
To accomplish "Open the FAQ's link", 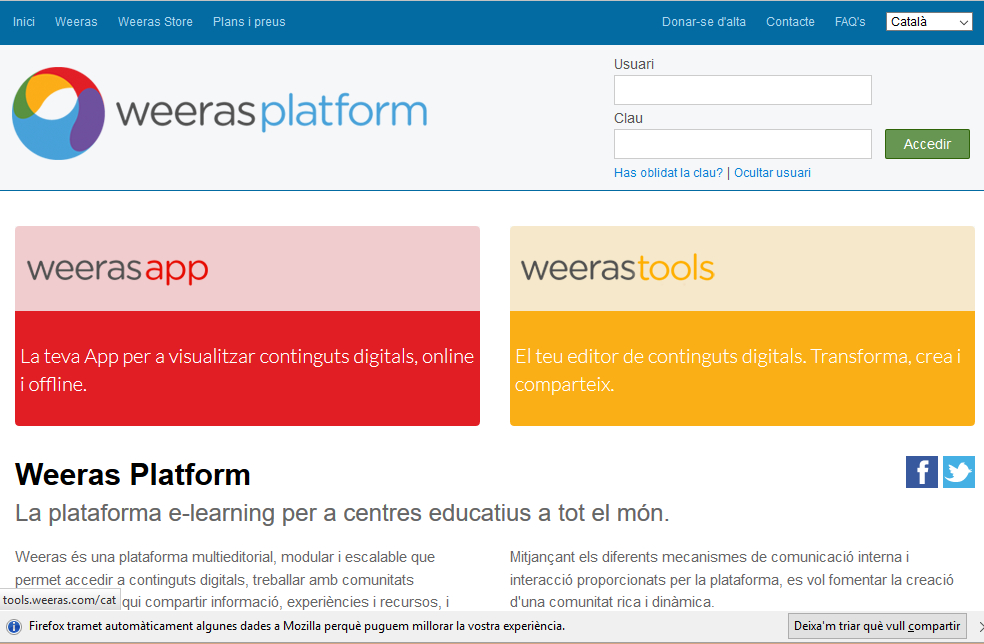I will 850,22.
